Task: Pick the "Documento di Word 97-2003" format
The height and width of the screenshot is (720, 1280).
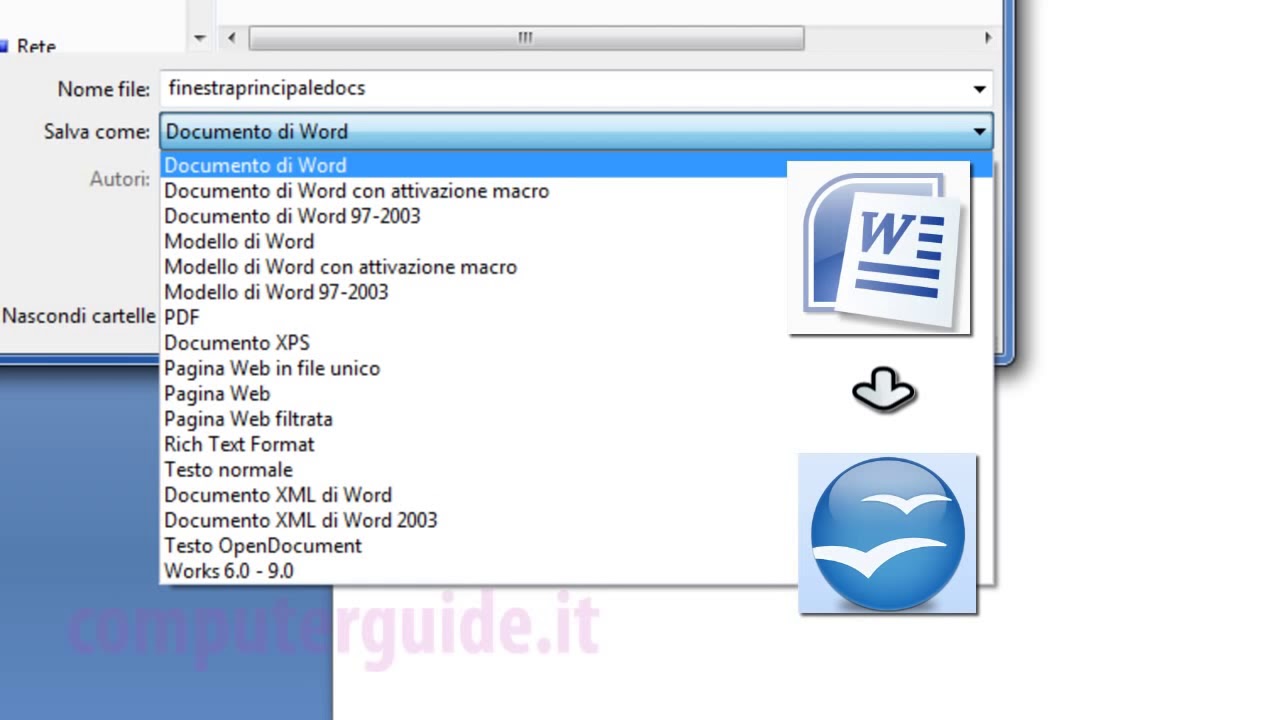Action: pyautogui.click(x=576, y=216)
